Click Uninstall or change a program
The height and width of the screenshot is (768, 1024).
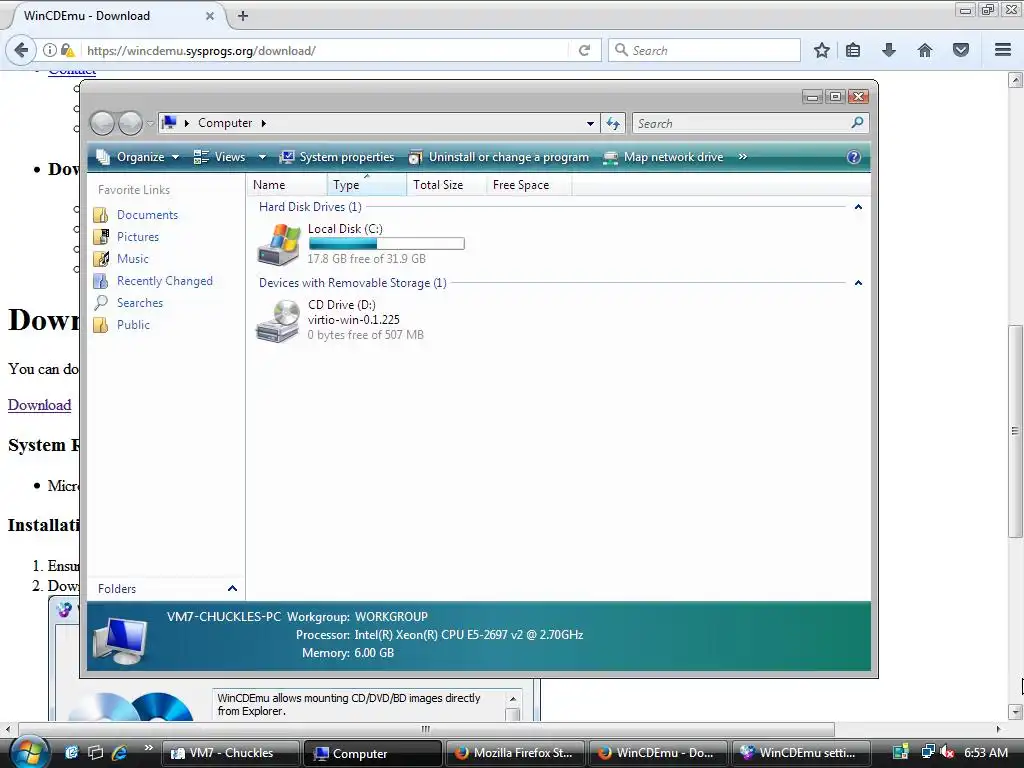(498, 157)
